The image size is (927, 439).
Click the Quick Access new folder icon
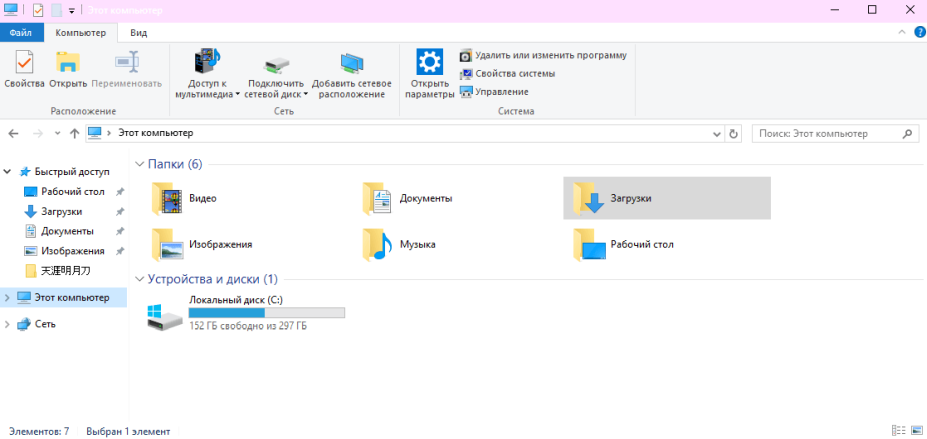coord(56,11)
